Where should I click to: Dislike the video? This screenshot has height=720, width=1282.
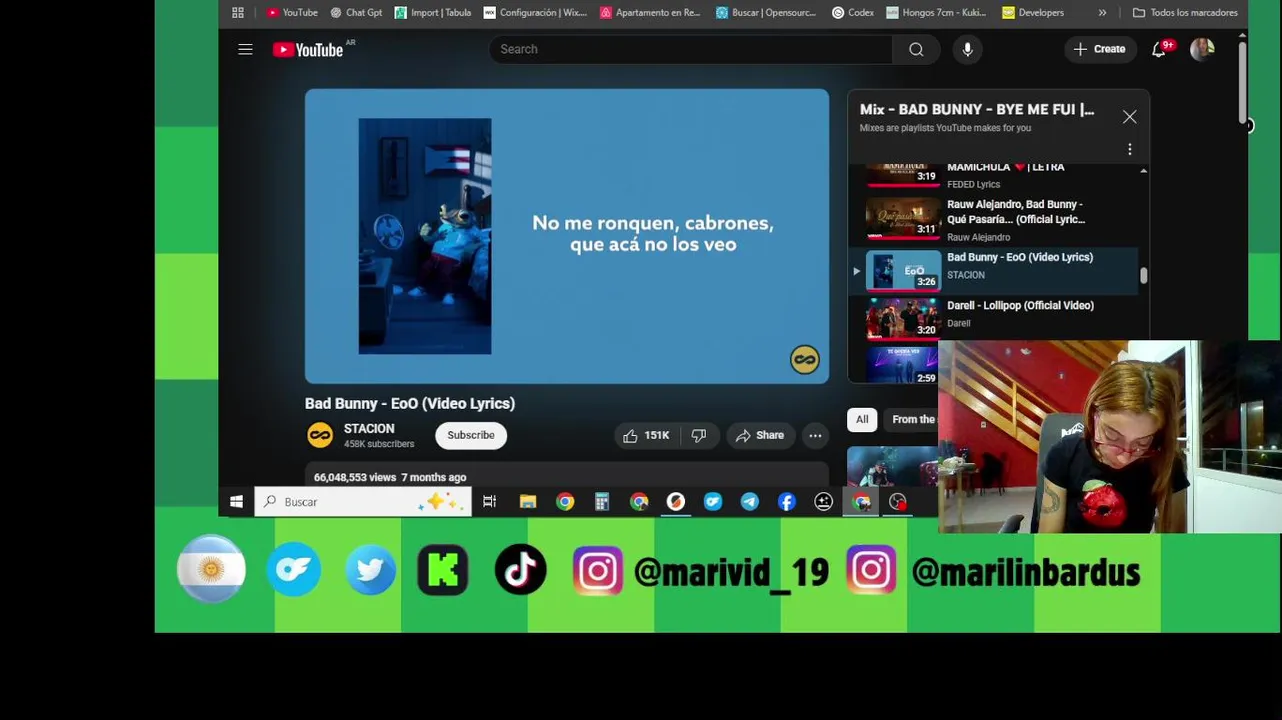click(699, 435)
